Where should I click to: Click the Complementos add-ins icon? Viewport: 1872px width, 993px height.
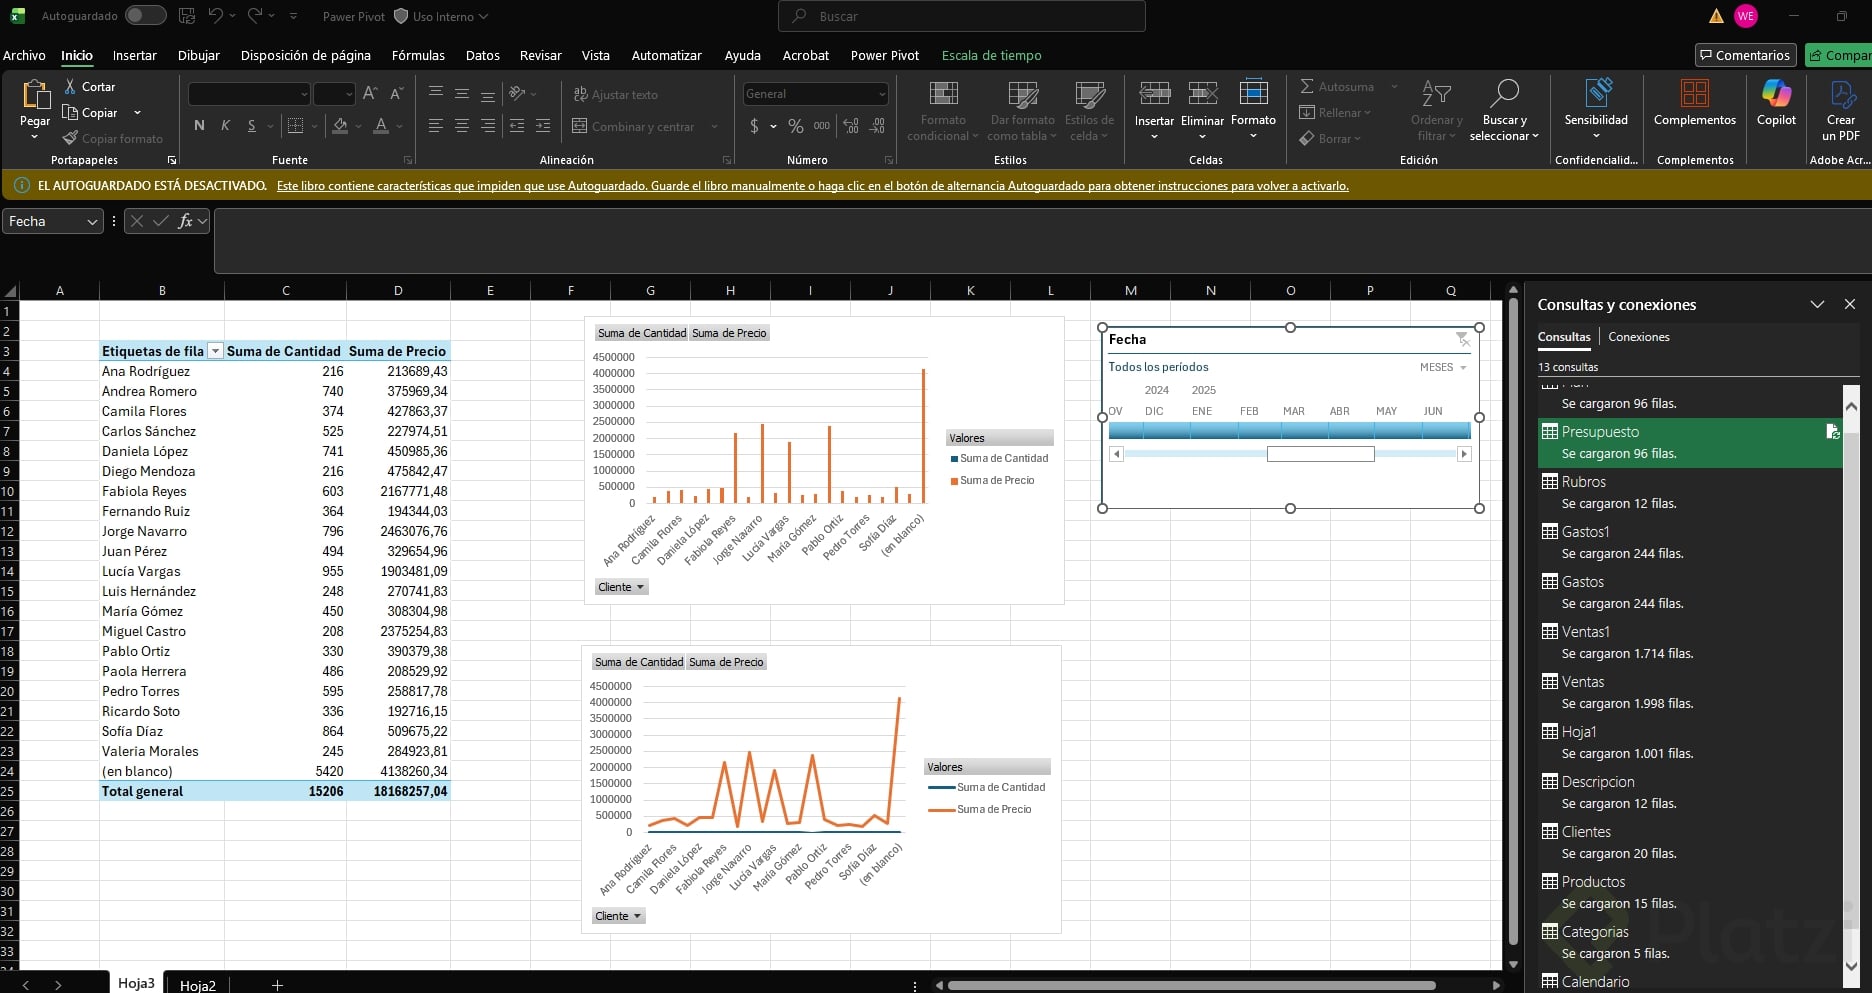coord(1694,95)
